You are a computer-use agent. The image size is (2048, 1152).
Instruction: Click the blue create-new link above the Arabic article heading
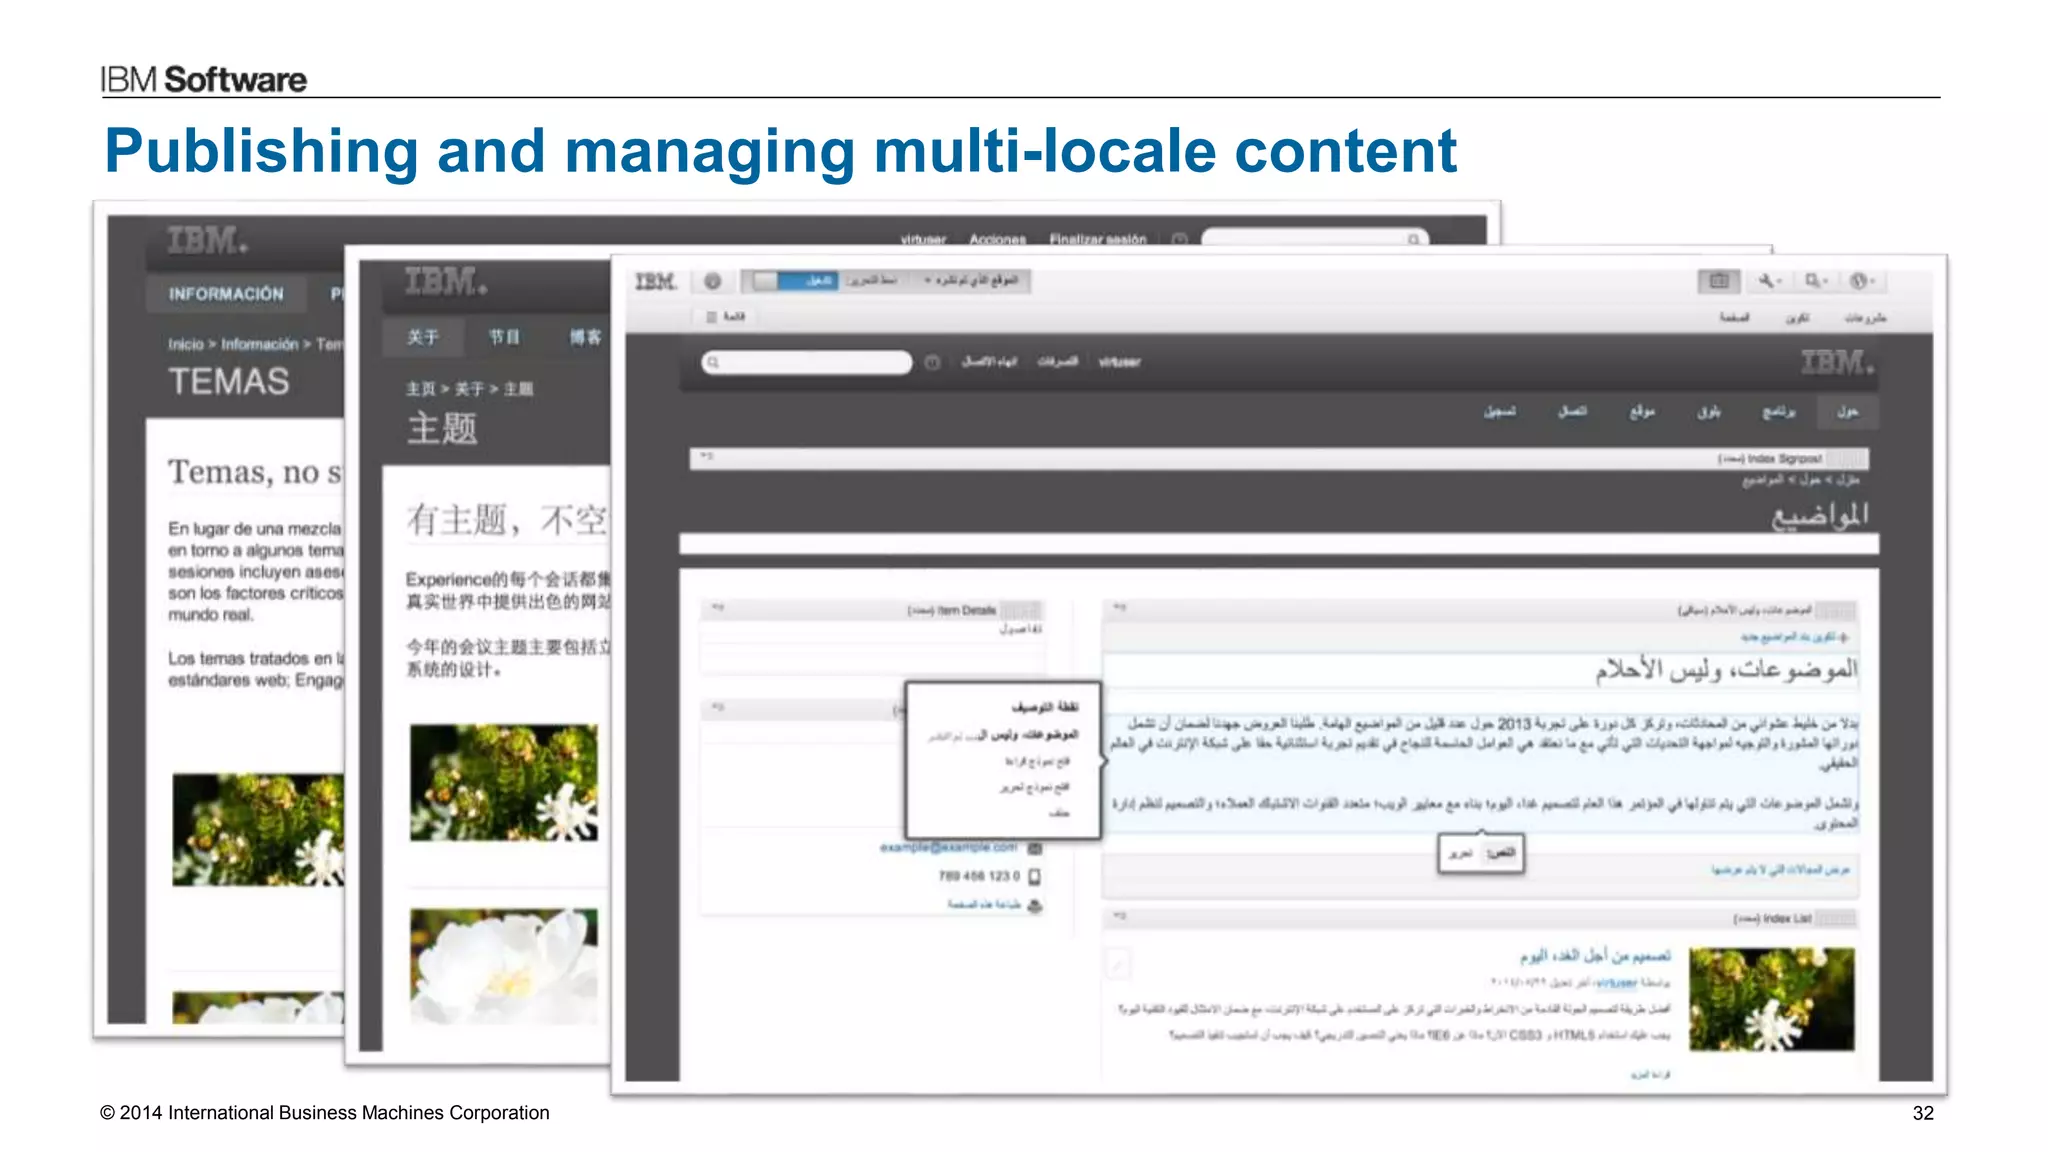(1796, 637)
